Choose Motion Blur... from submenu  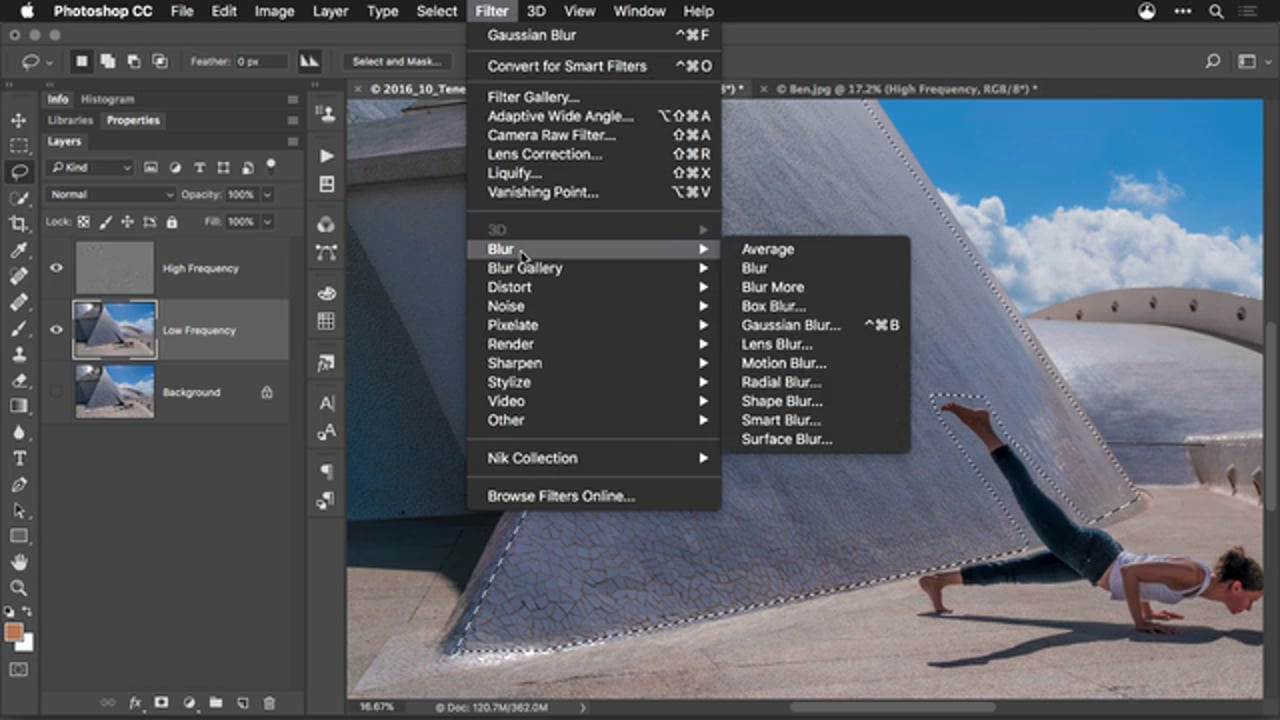[816, 363]
